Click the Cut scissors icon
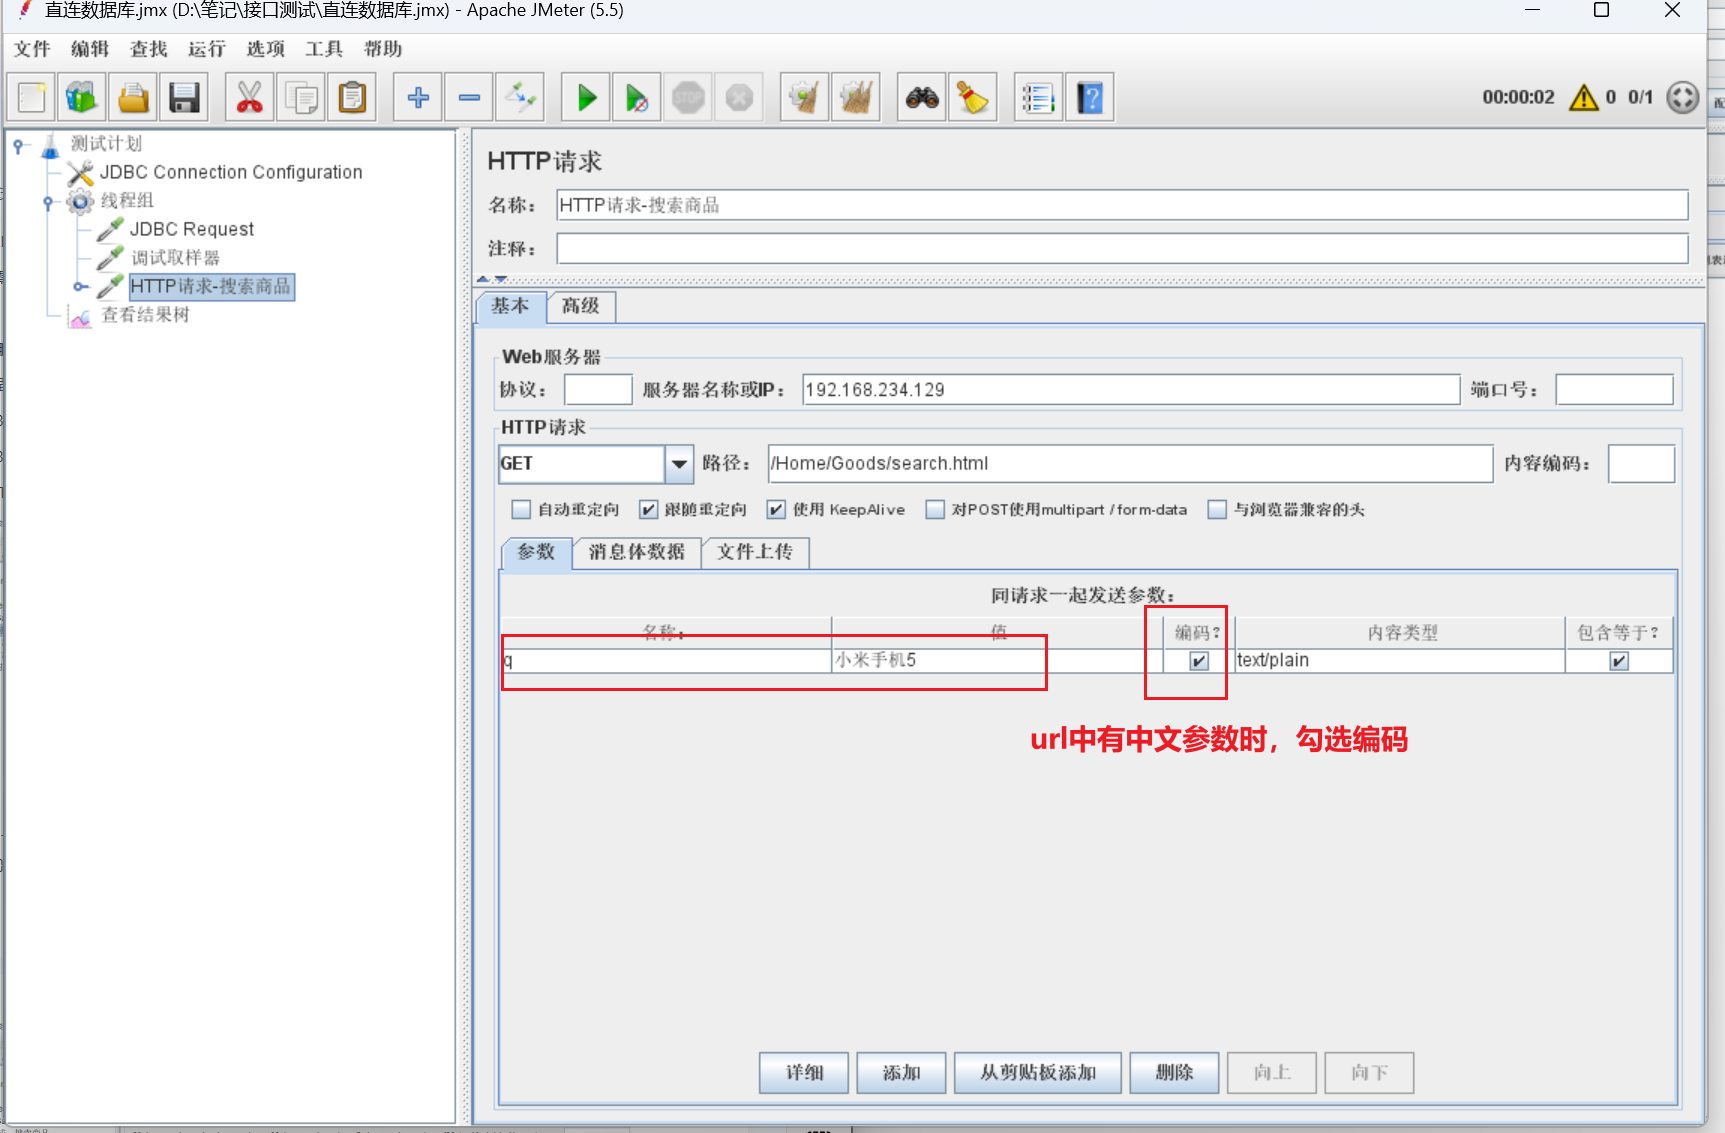Image resolution: width=1725 pixels, height=1133 pixels. coord(249,97)
